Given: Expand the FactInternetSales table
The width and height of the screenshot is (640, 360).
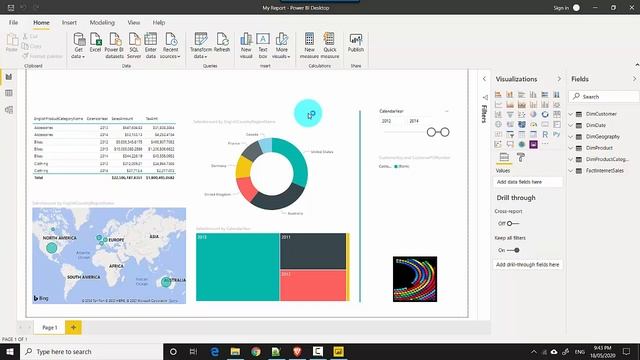Looking at the screenshot, I should 571,171.
